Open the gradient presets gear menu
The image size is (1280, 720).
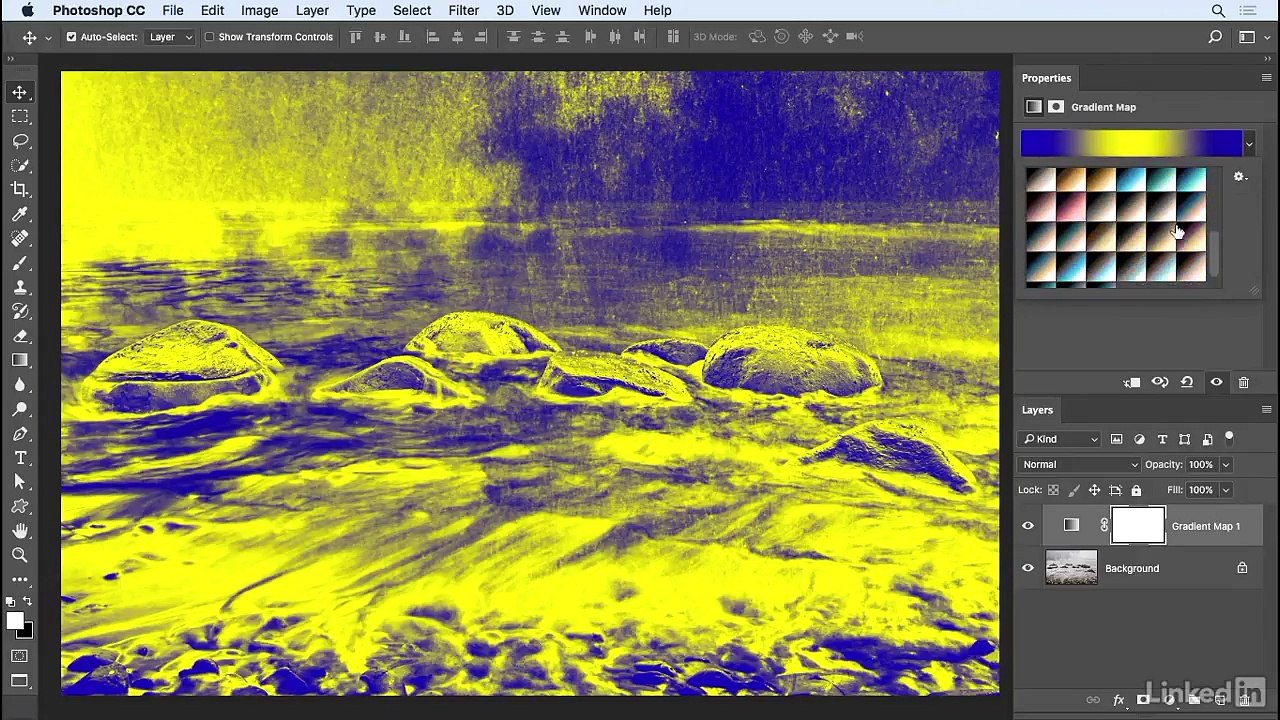(x=1240, y=177)
